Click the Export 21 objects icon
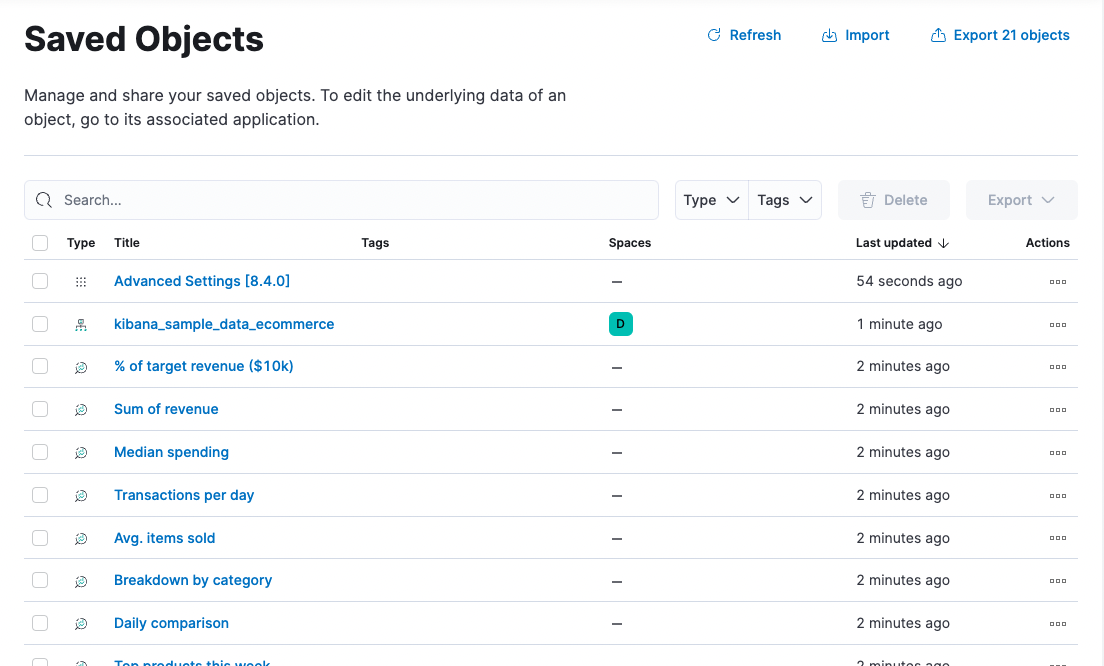Viewport: 1104px width, 666px height. coord(938,36)
